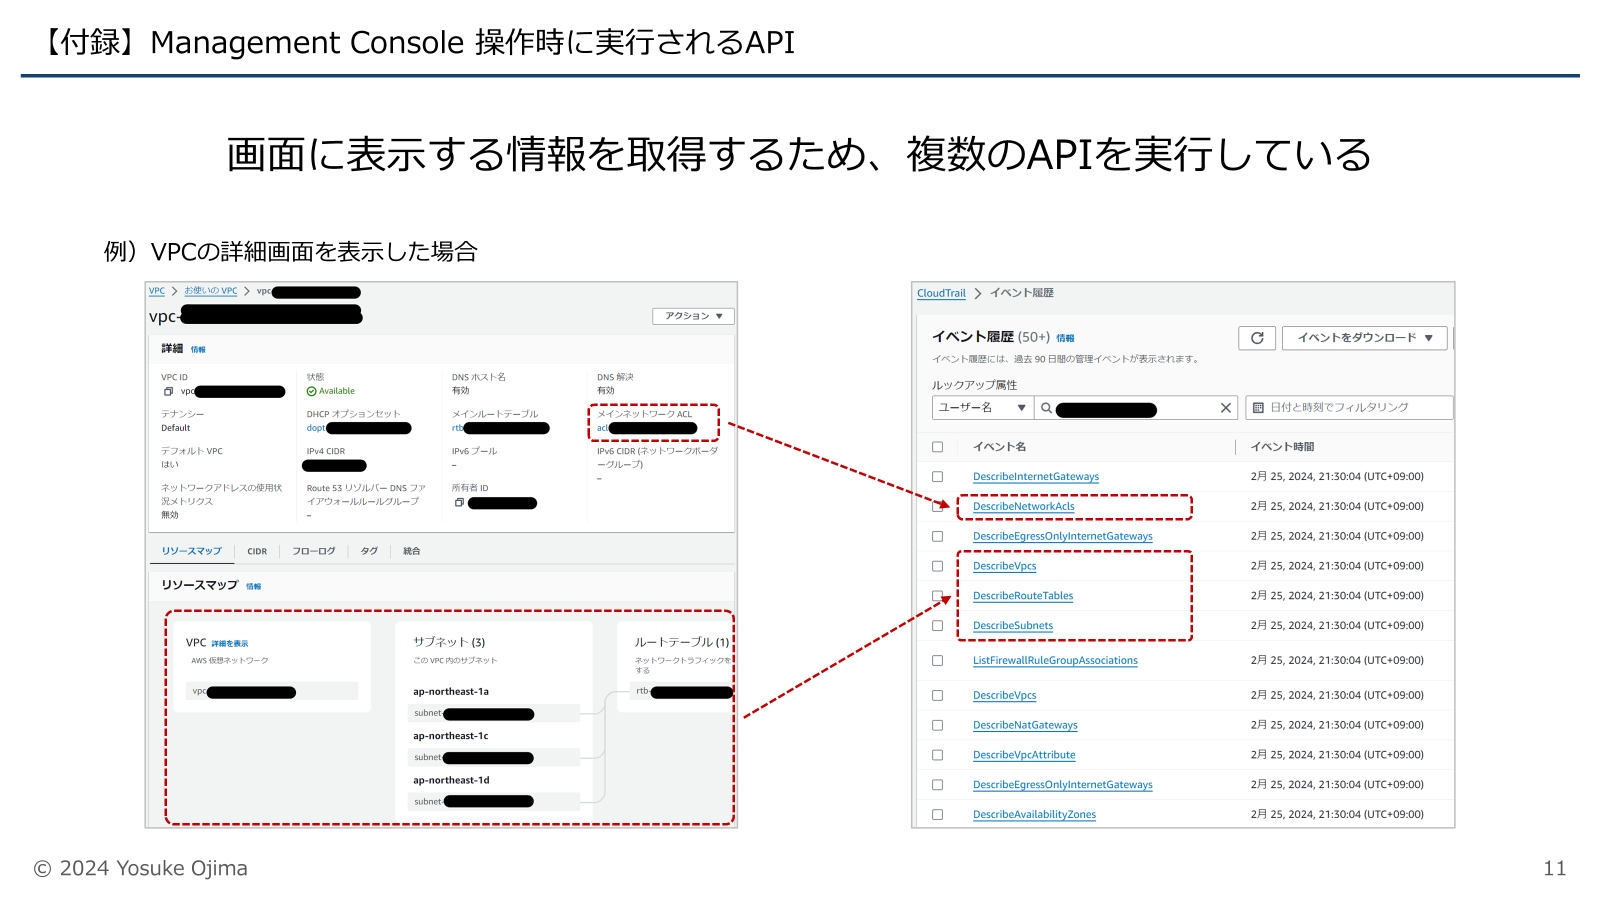Open the DescribeRouteTables event link
Screen dimensions: 1600x900
click(1022, 595)
